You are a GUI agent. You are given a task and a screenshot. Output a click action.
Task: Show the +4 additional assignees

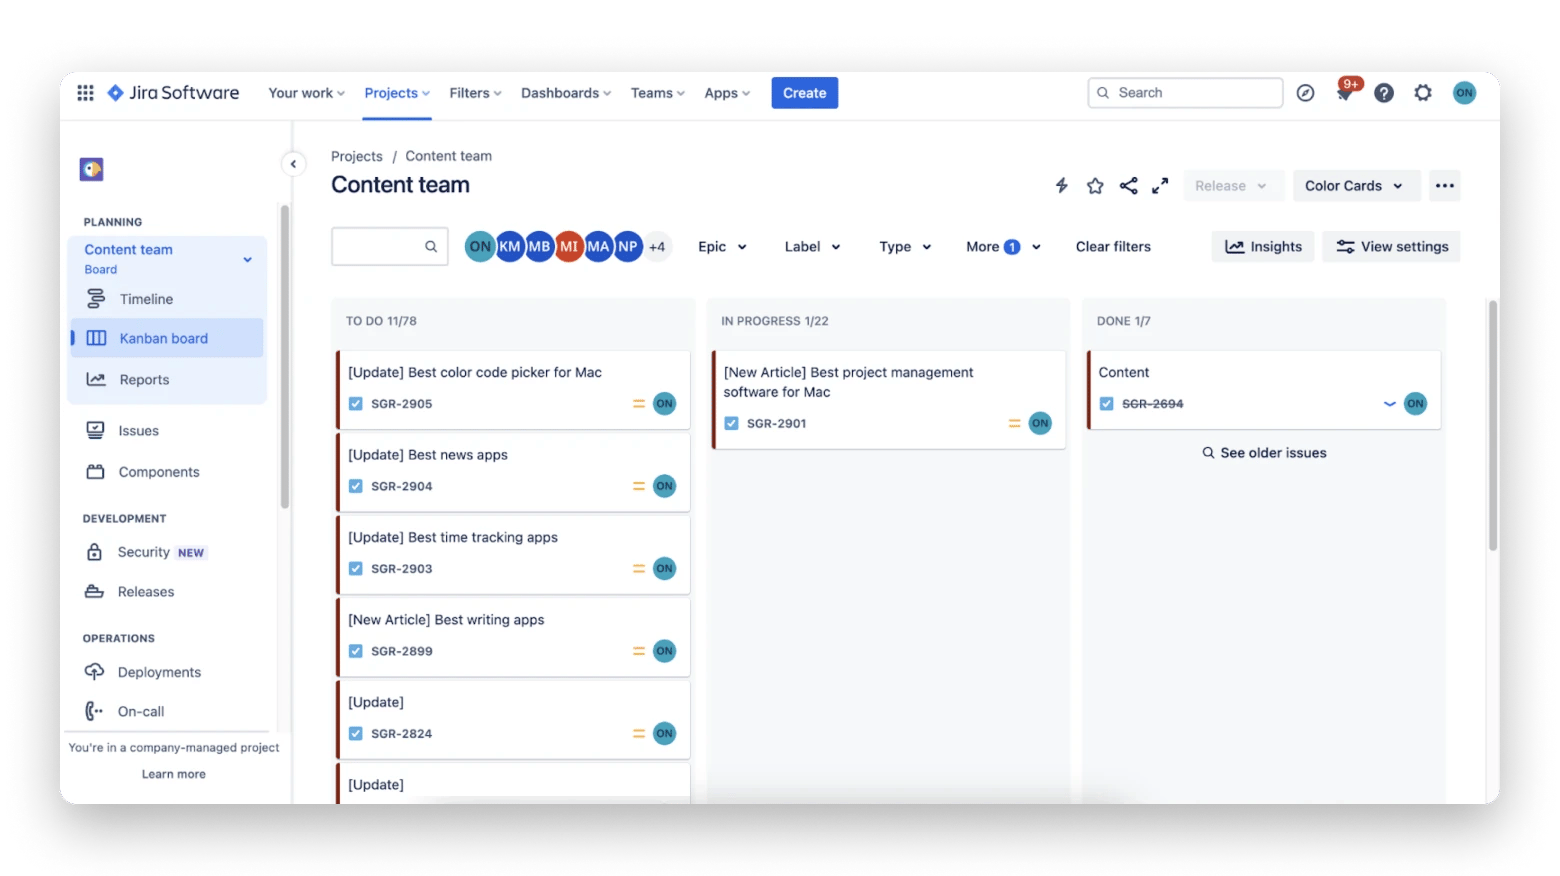657,247
